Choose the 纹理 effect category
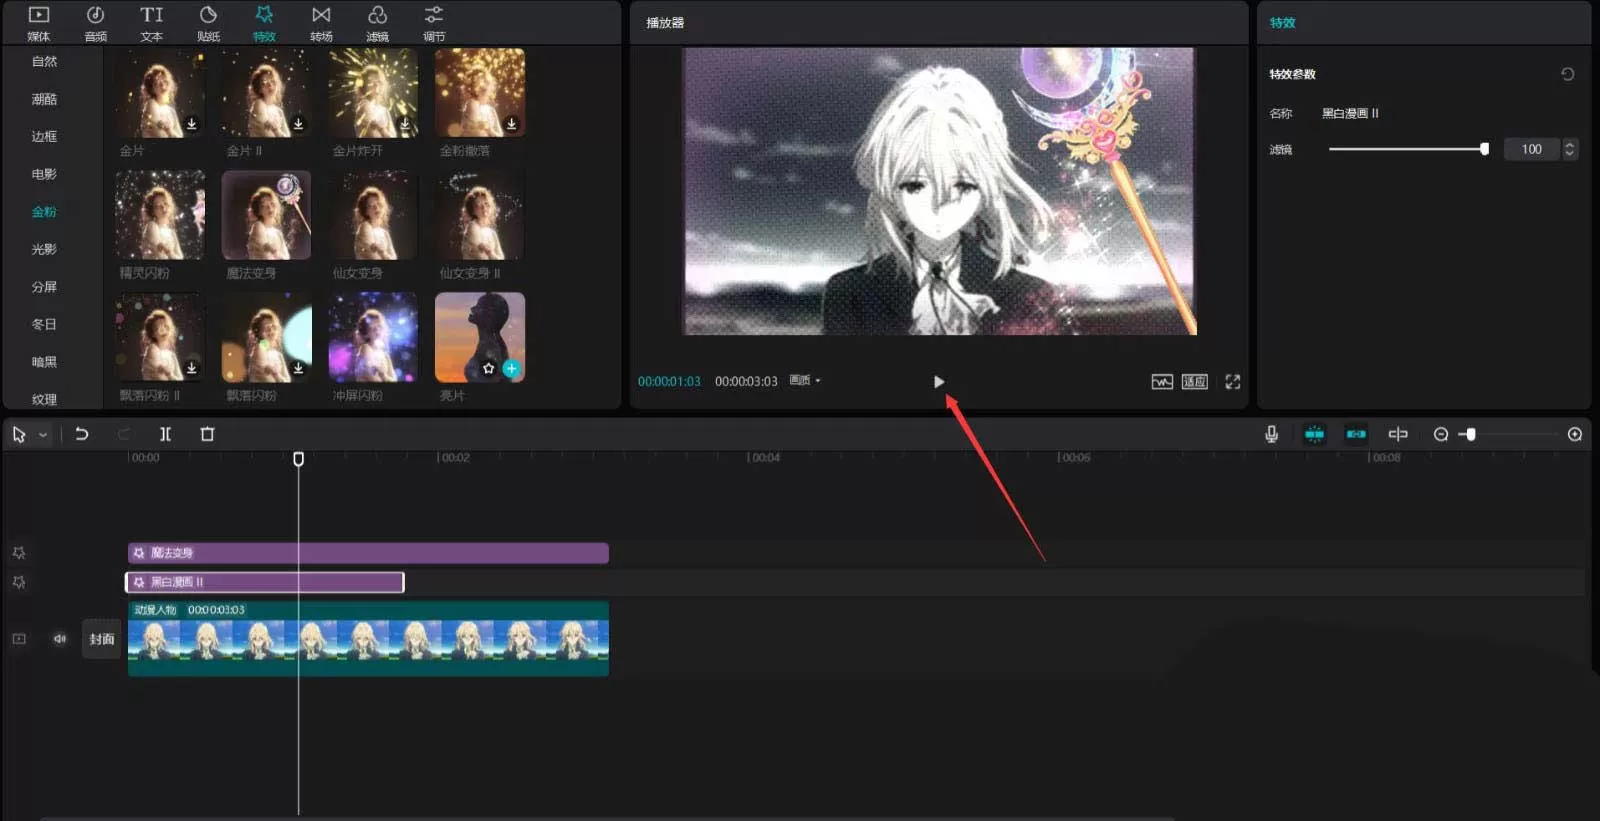Screen dimensions: 1600x821 [44, 399]
